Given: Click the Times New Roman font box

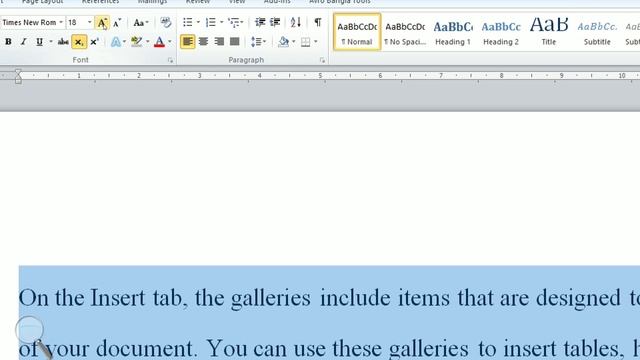Looking at the screenshot, I should [x=29, y=22].
